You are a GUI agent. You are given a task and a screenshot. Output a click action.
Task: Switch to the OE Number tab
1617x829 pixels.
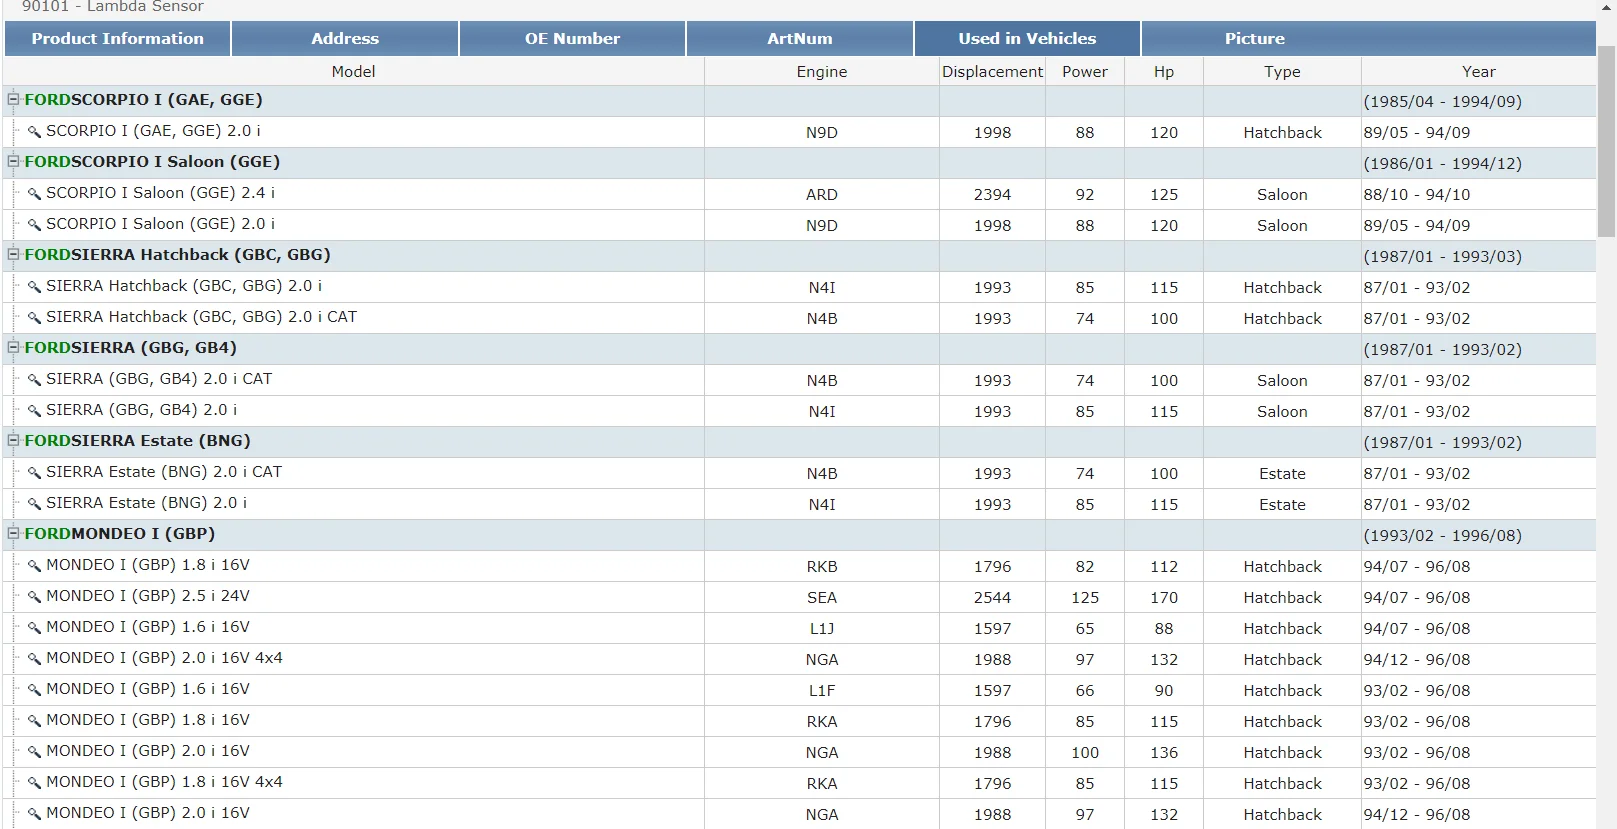tap(573, 39)
